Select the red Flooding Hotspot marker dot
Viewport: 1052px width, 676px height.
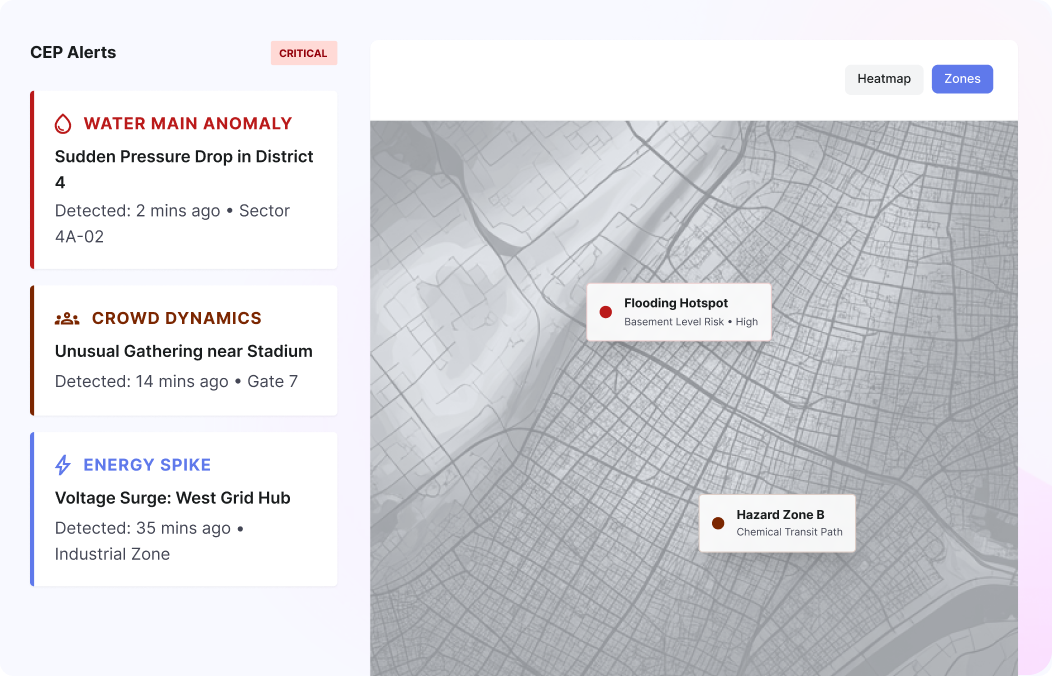pyautogui.click(x=605, y=312)
